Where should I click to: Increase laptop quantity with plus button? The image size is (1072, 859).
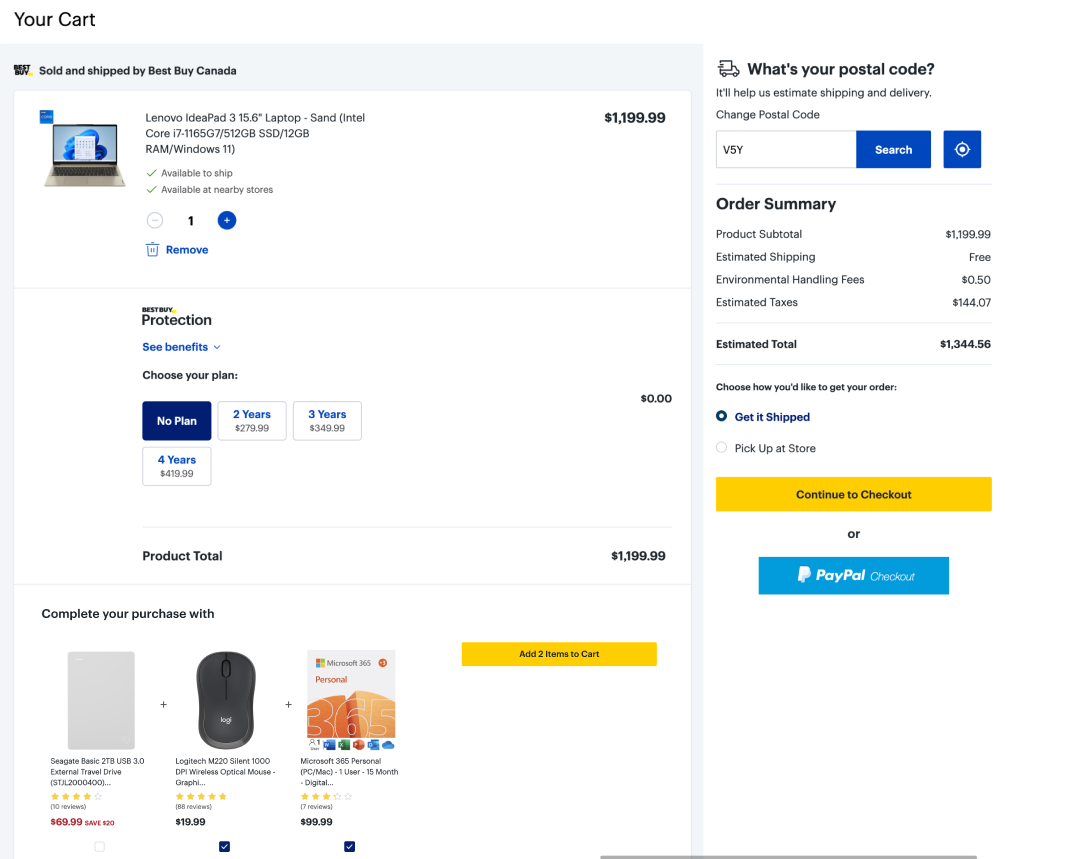(227, 220)
